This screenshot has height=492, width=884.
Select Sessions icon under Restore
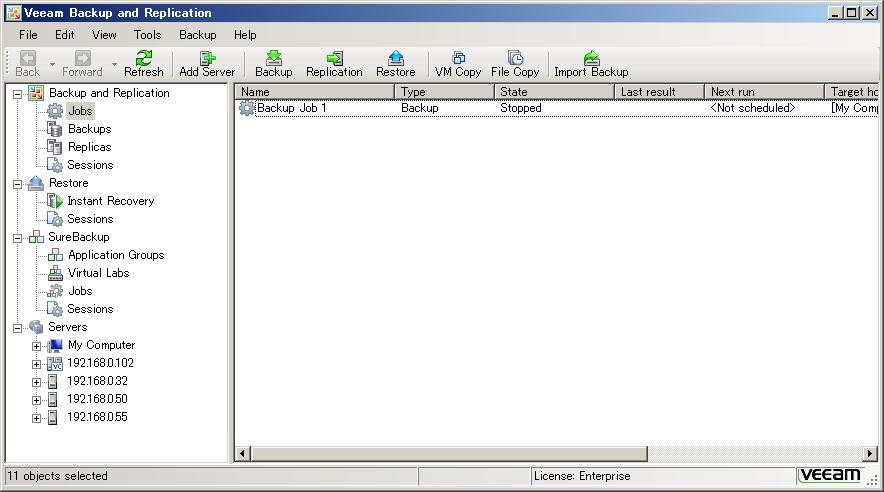click(55, 219)
